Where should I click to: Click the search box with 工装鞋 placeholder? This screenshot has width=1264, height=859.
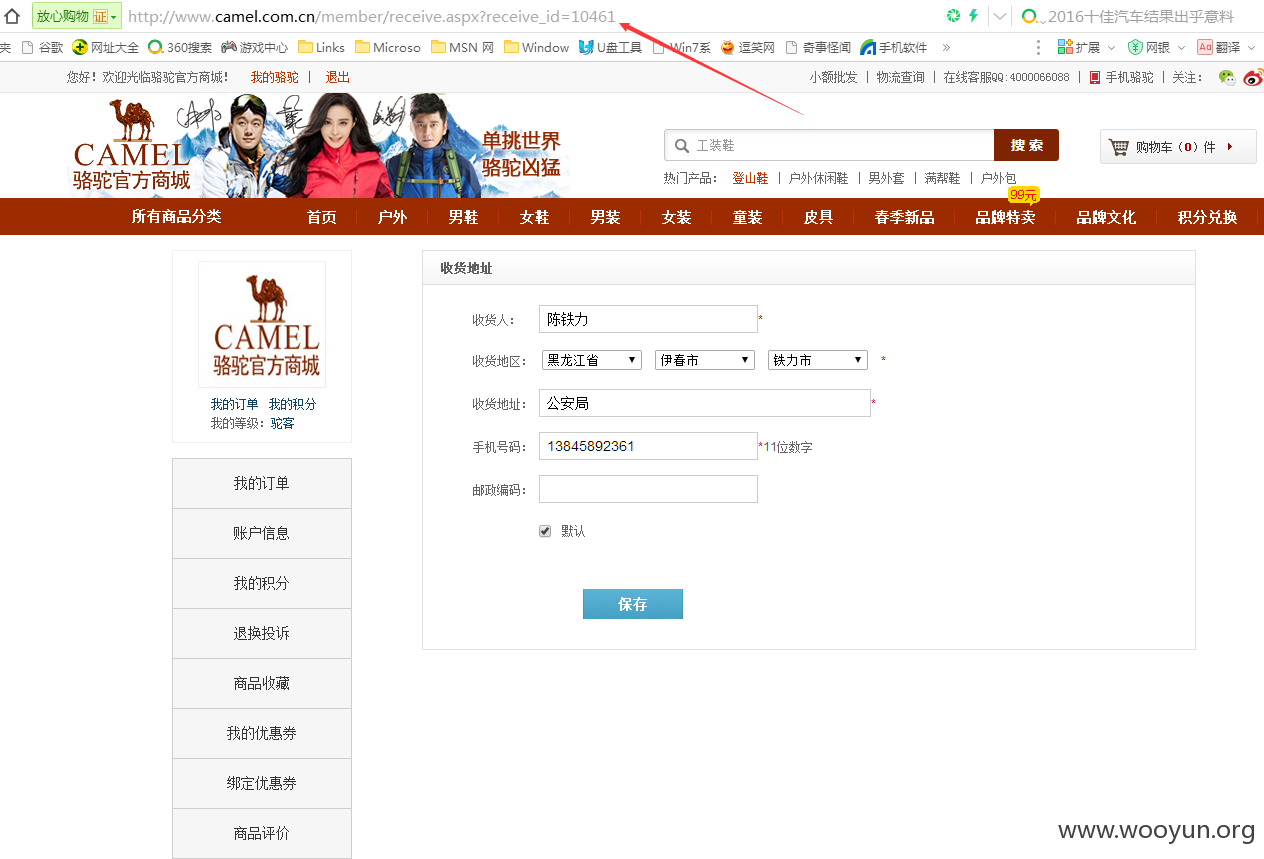(x=829, y=145)
